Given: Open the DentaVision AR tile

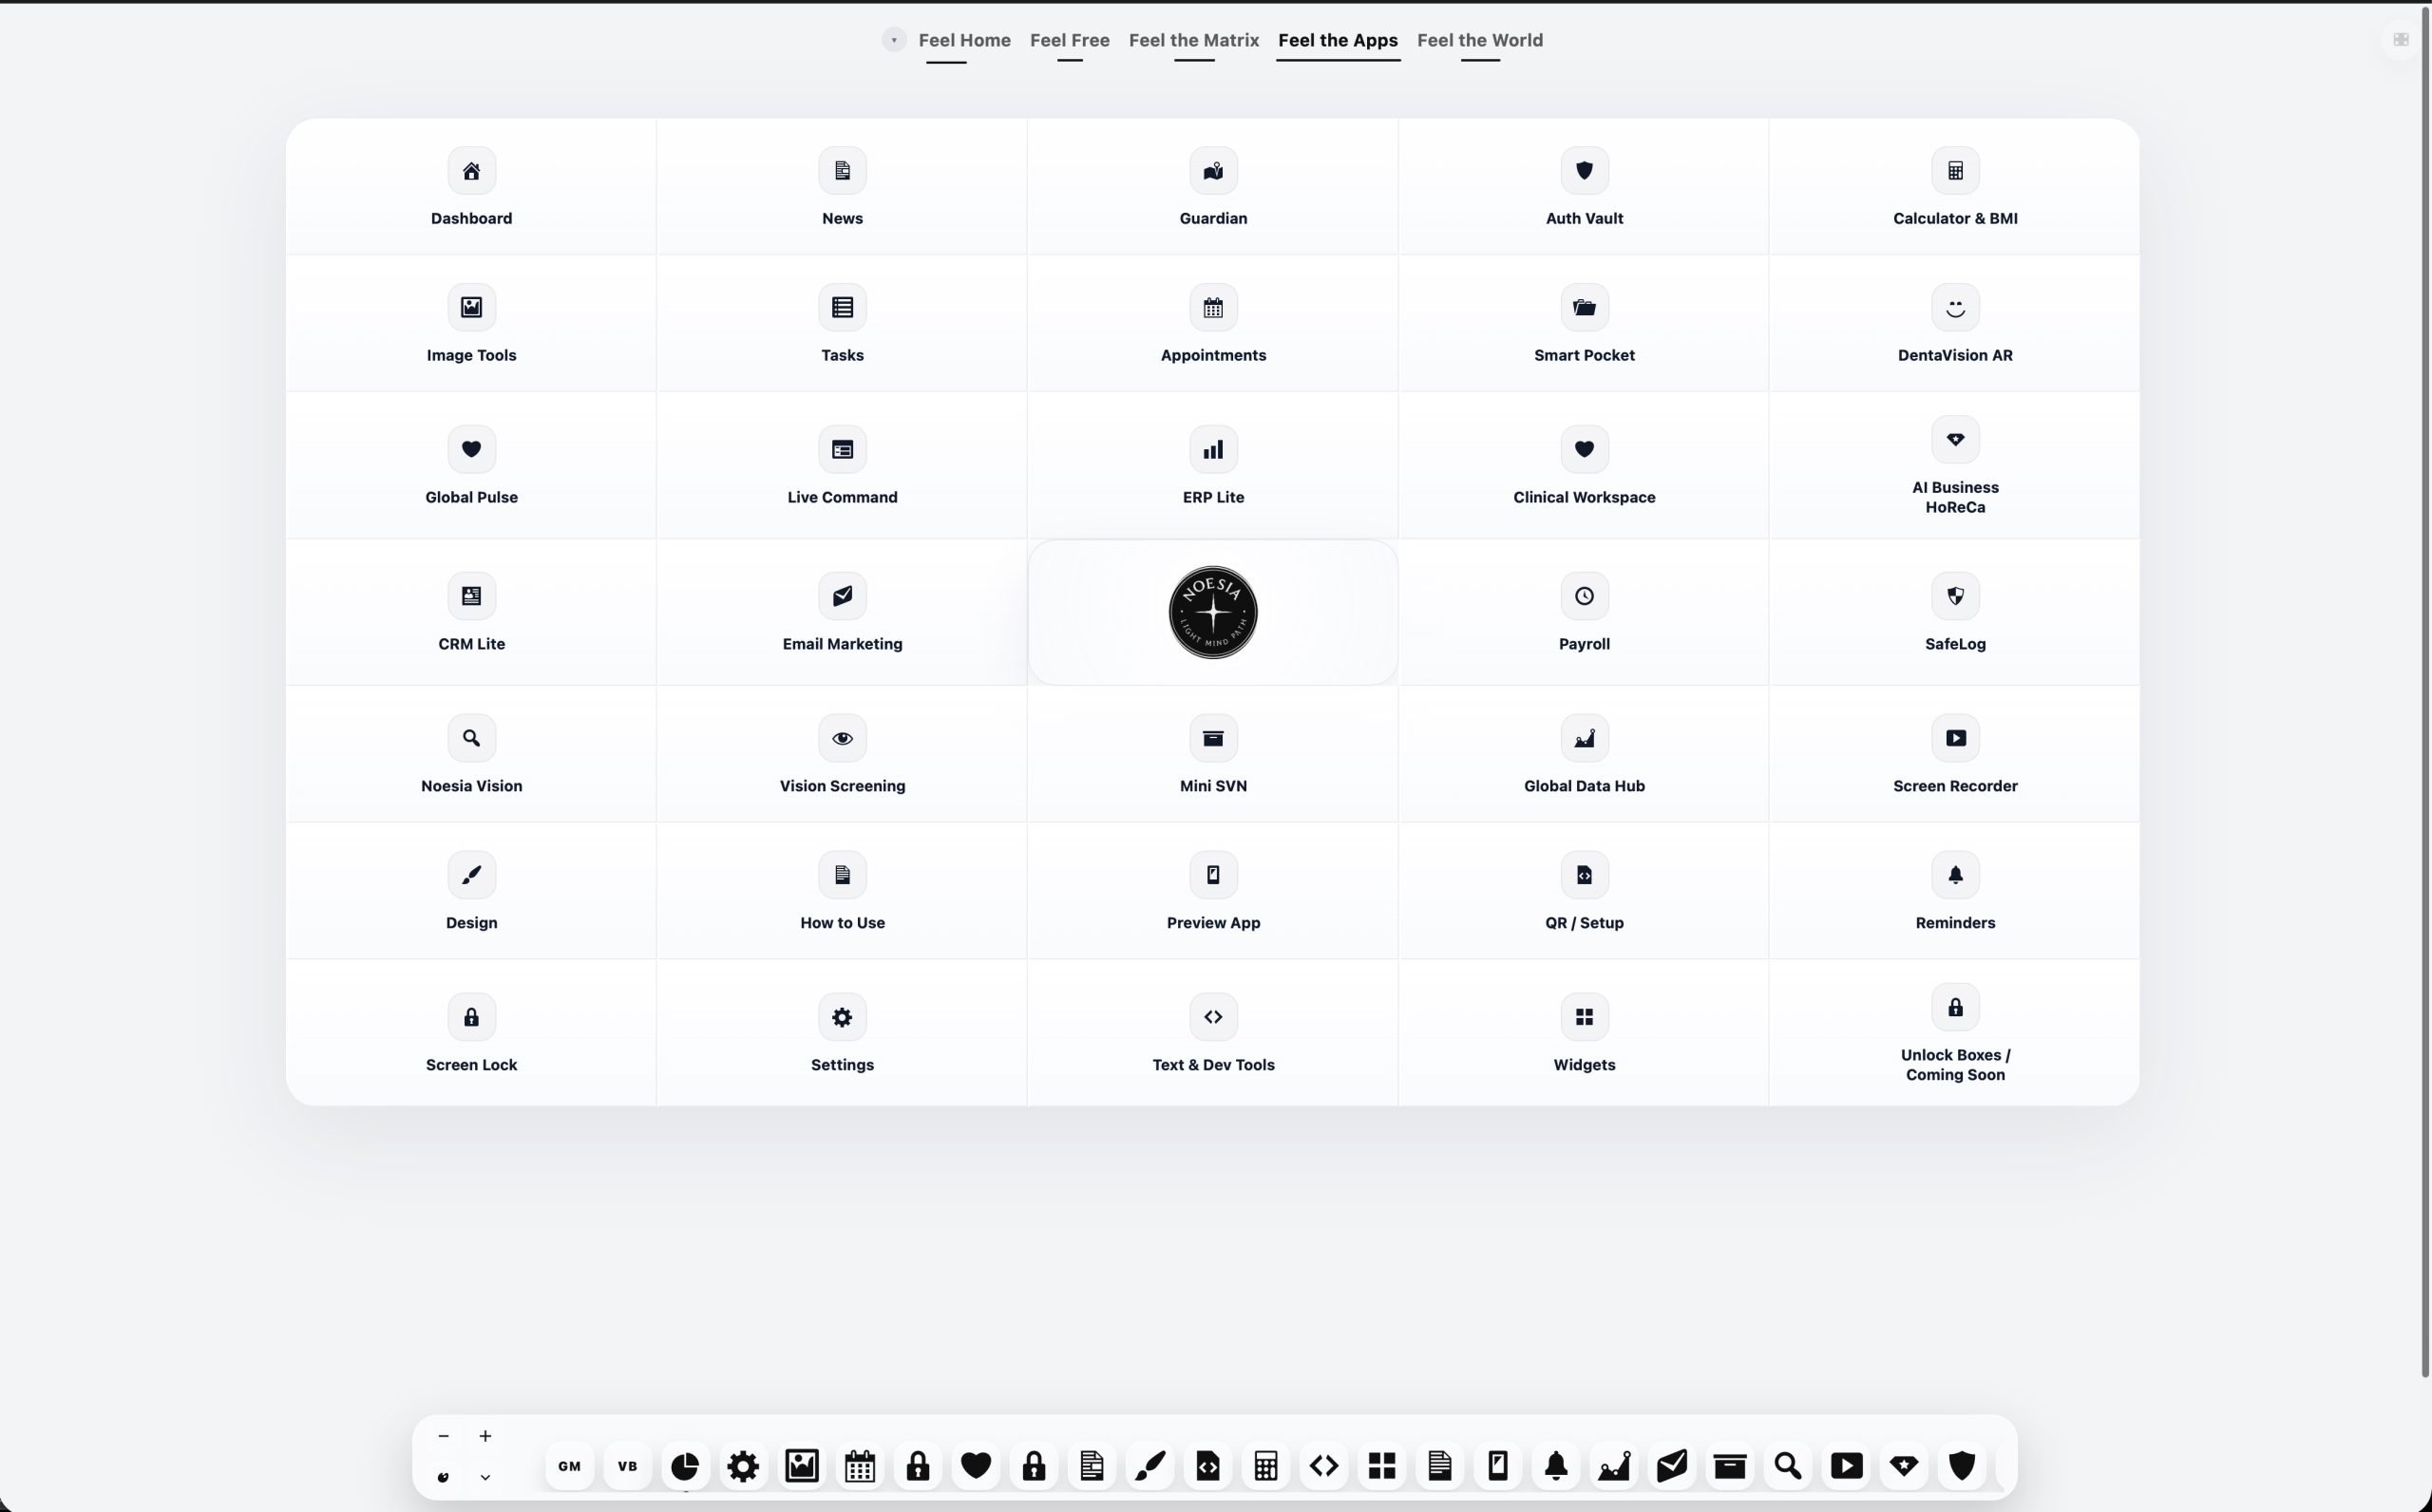Looking at the screenshot, I should [1955, 324].
